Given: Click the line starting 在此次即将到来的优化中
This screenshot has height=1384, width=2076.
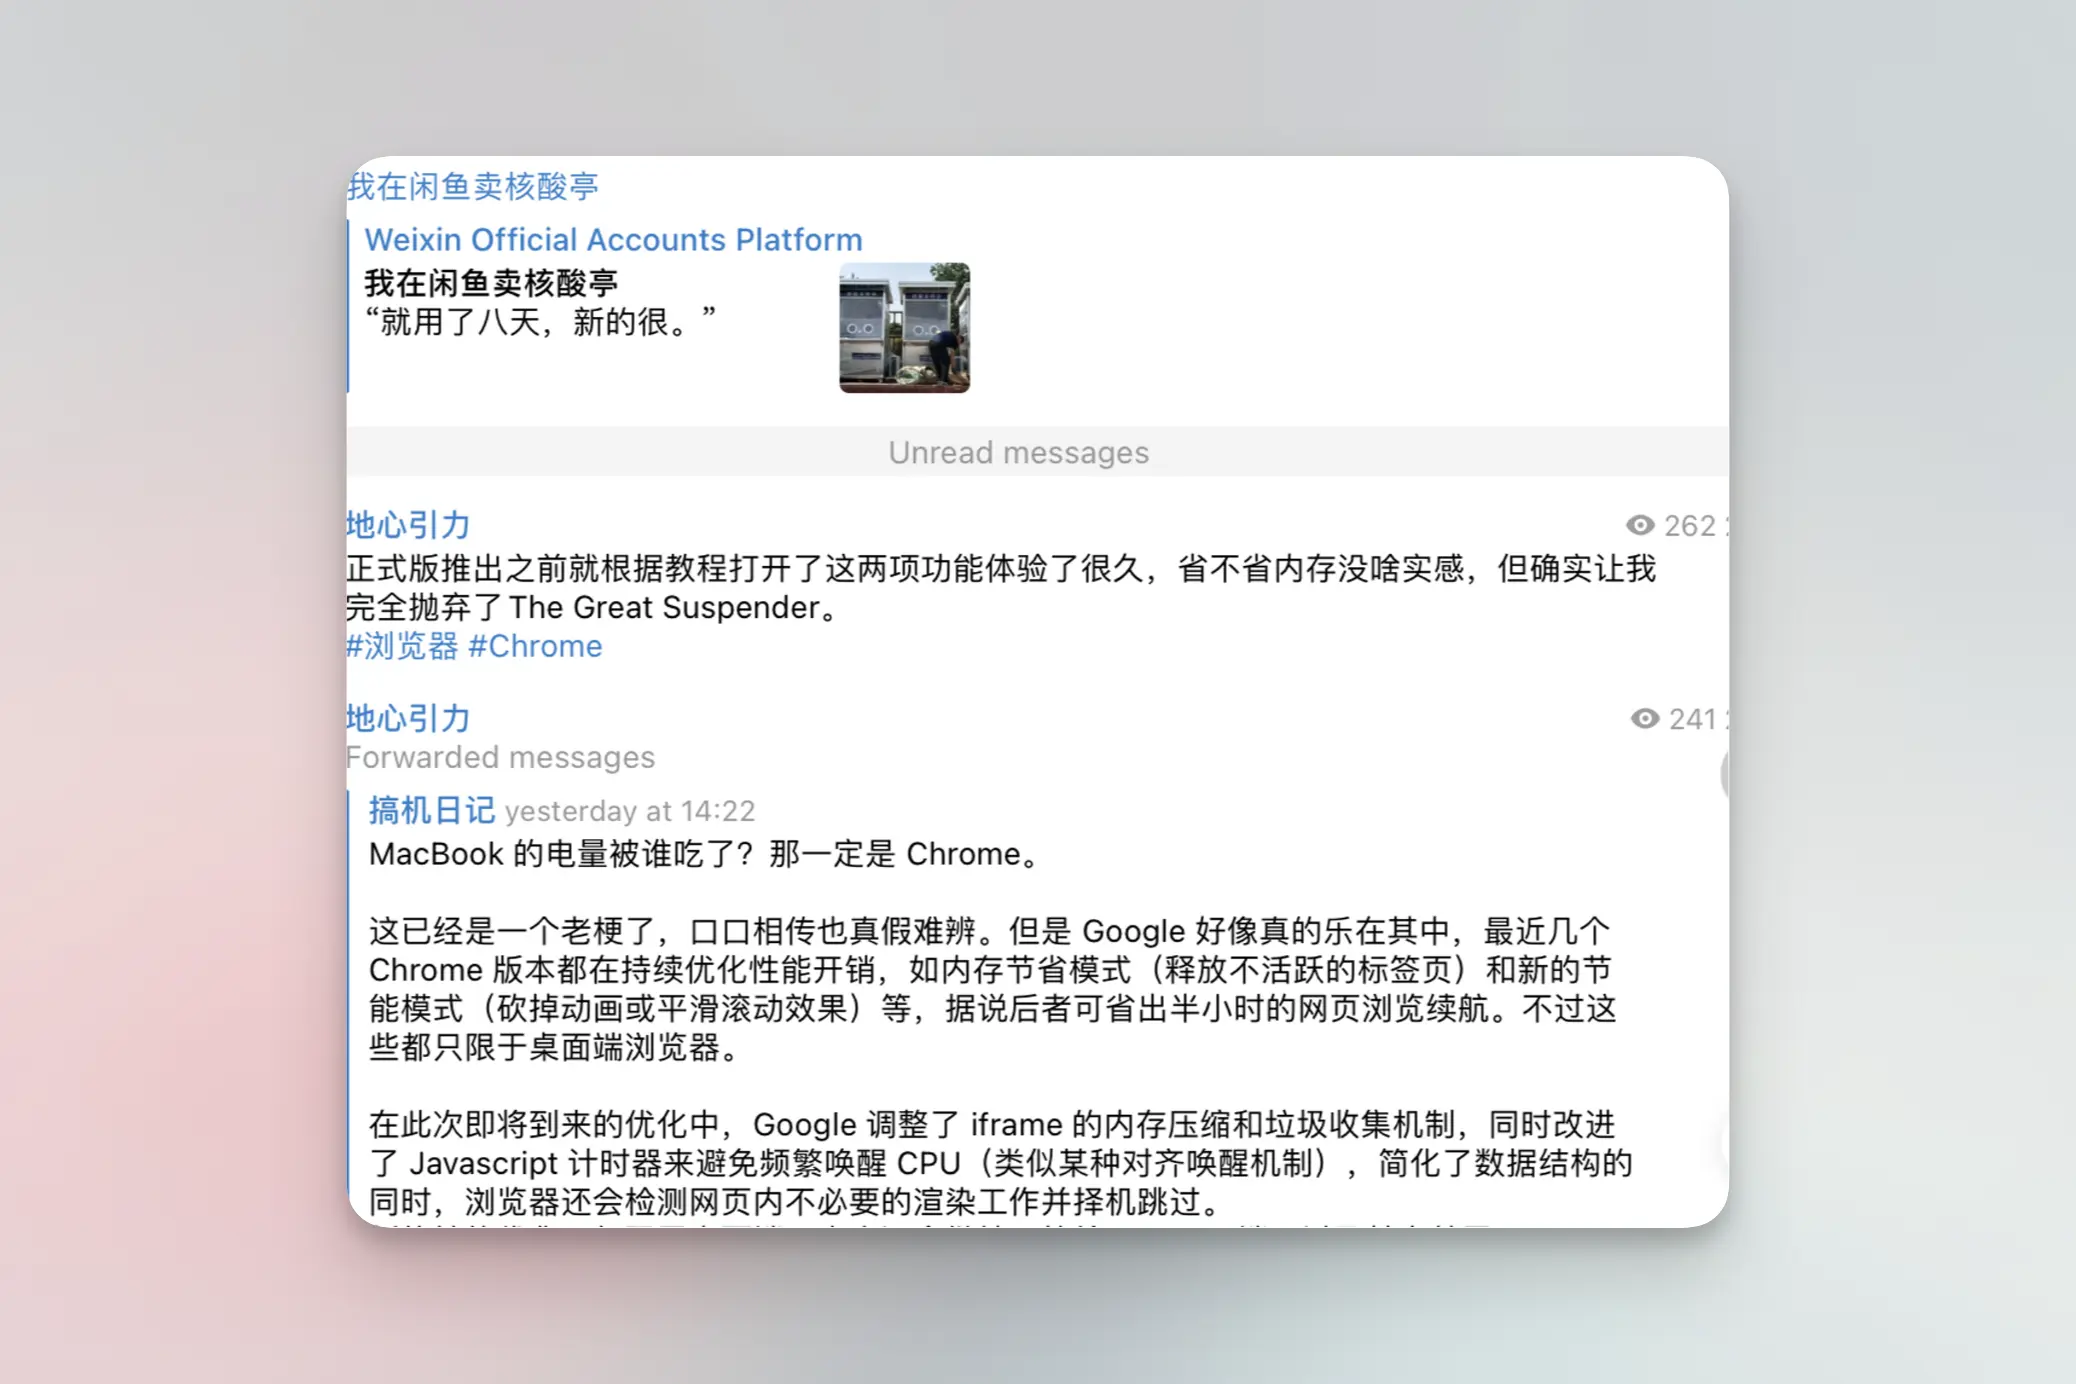Looking at the screenshot, I should click(x=992, y=1124).
